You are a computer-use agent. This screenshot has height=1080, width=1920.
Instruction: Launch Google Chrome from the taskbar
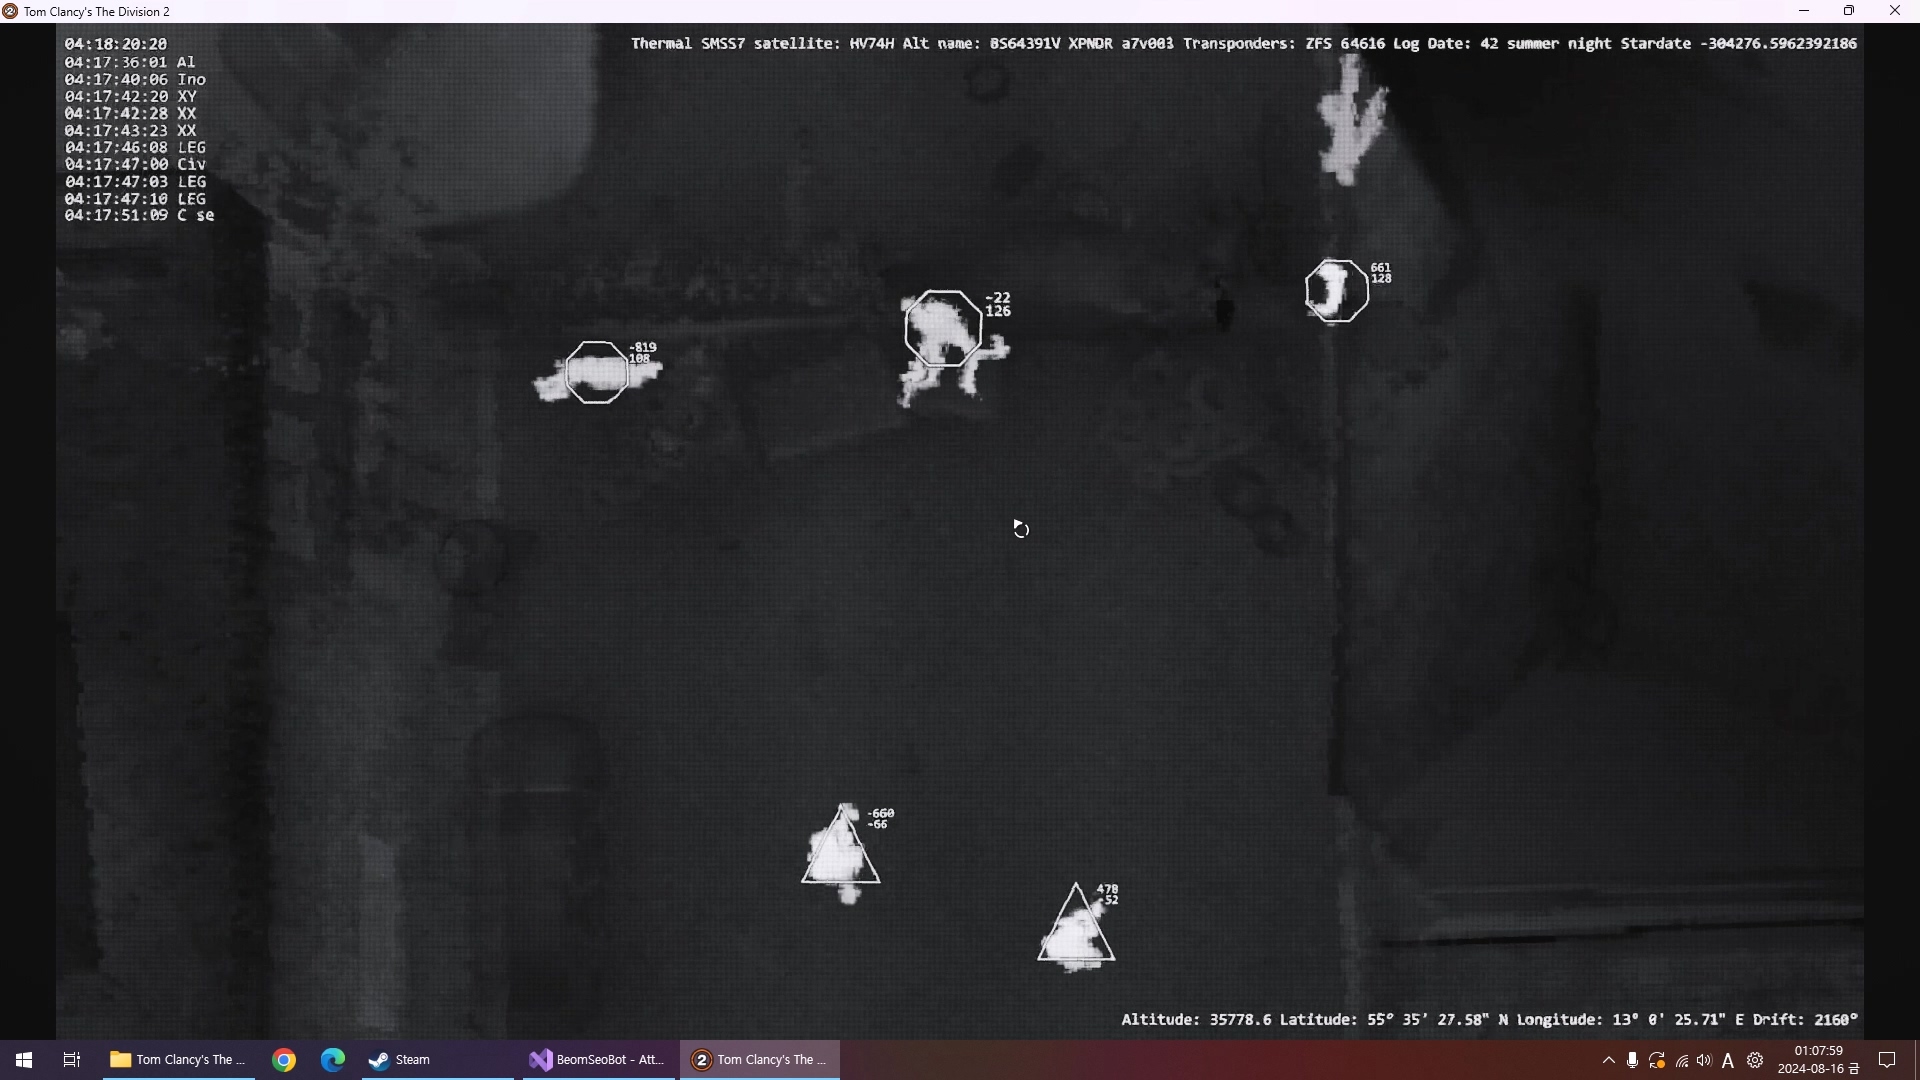coord(284,1060)
